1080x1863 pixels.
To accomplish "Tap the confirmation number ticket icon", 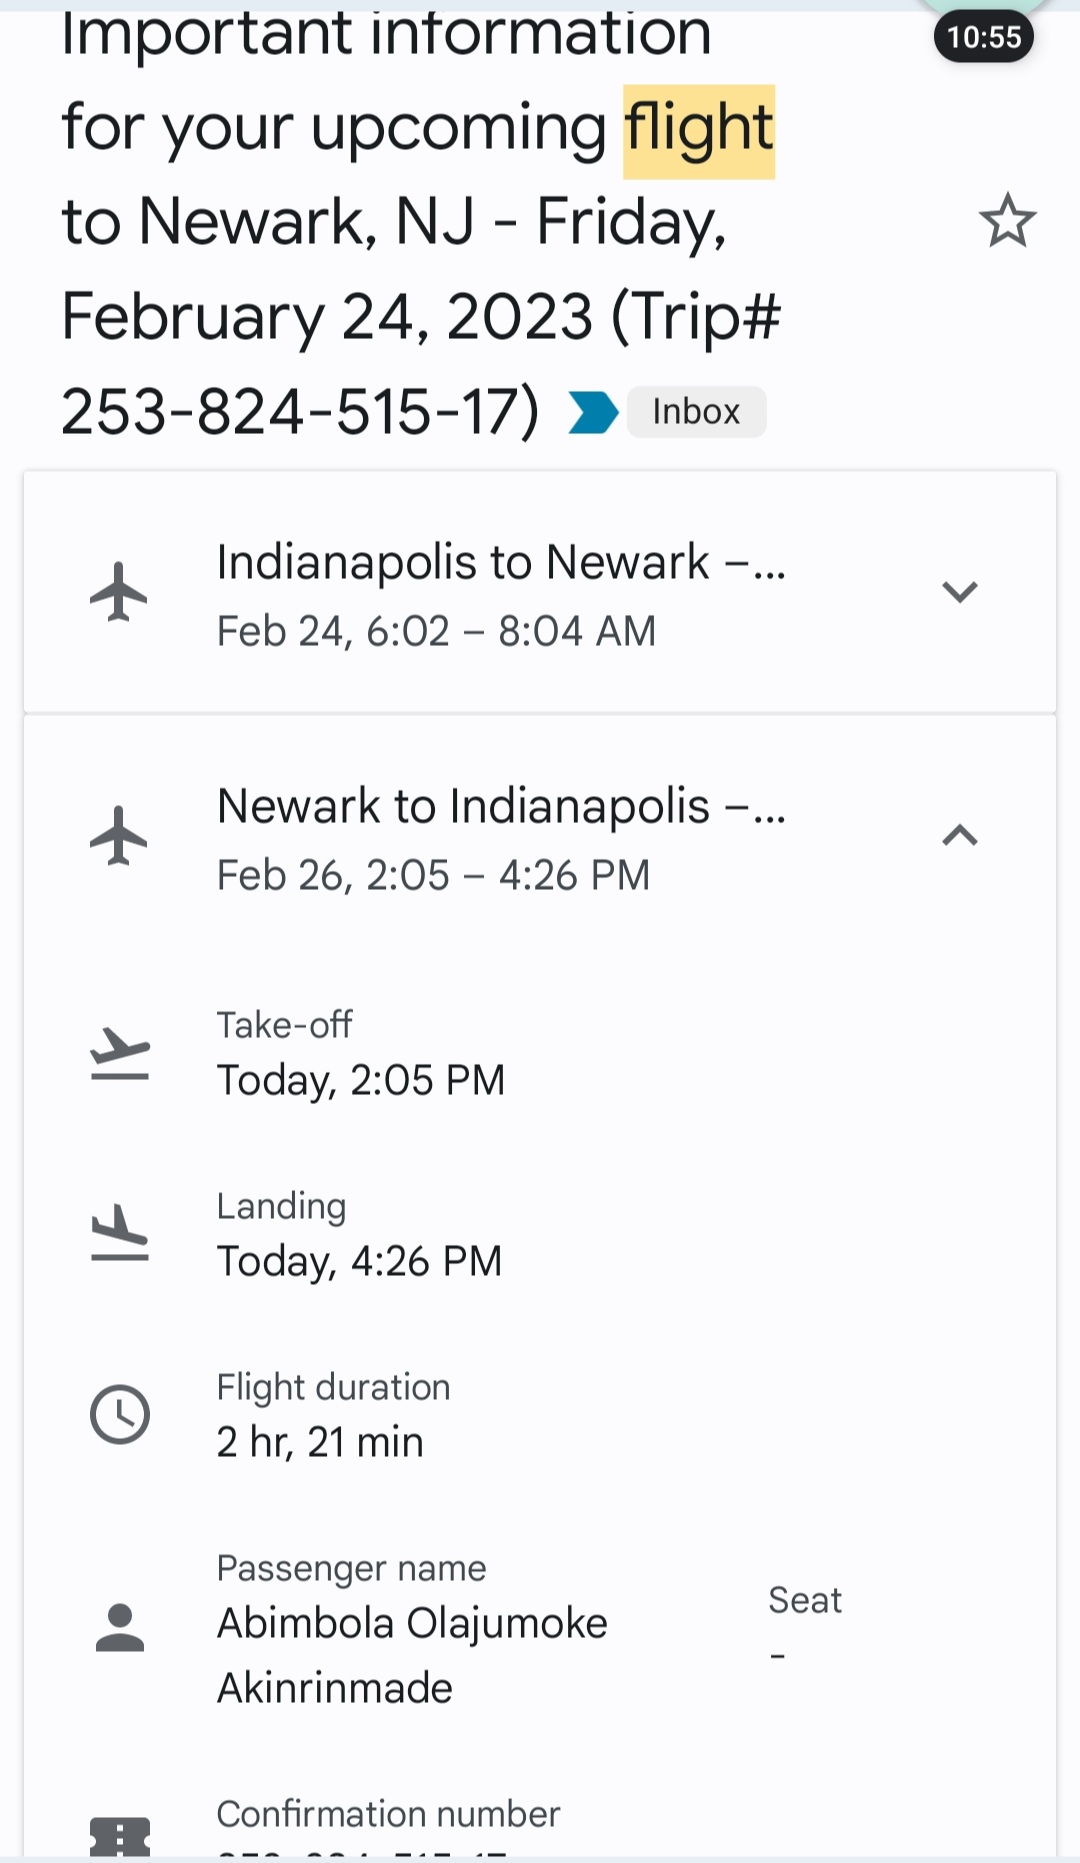I will (120, 1836).
